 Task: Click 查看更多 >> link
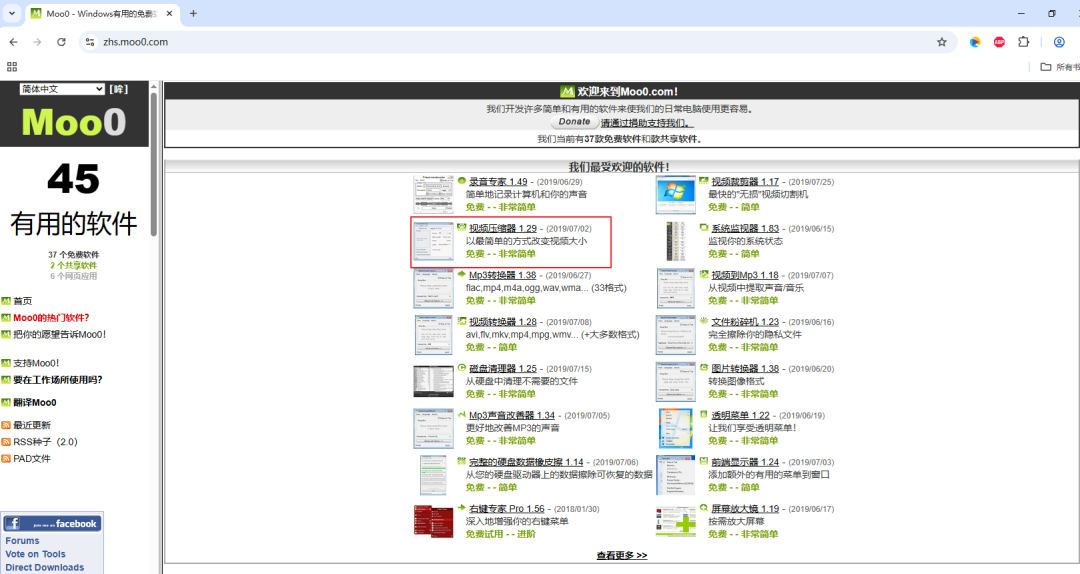click(622, 555)
